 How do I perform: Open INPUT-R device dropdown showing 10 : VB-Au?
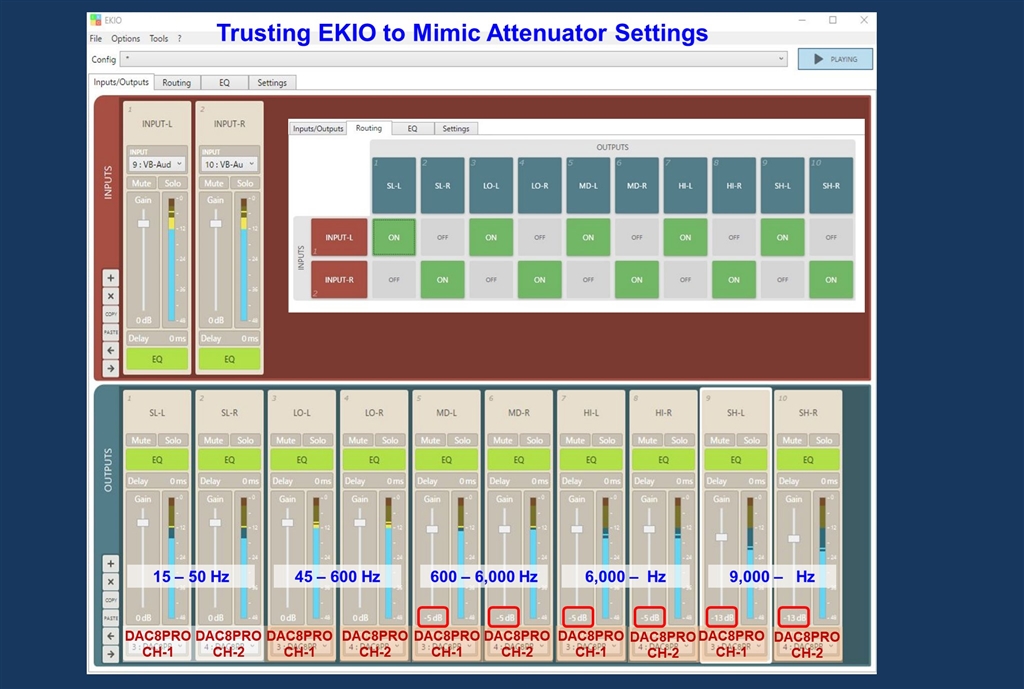tap(229, 165)
